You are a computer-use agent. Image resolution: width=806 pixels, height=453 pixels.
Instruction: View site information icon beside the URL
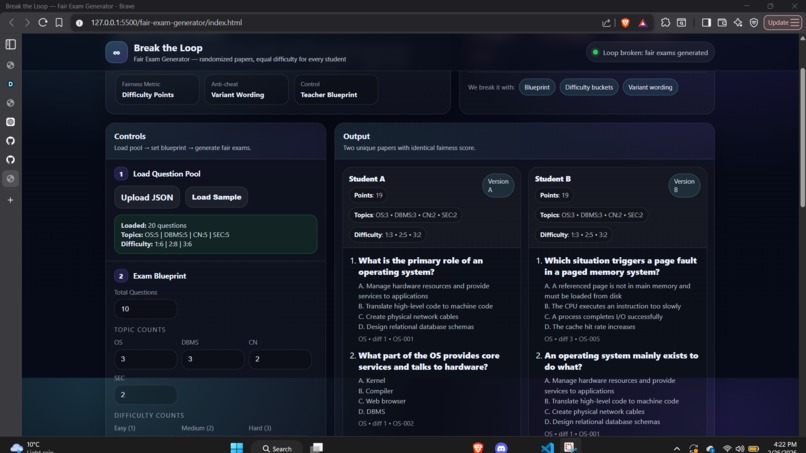[79, 23]
